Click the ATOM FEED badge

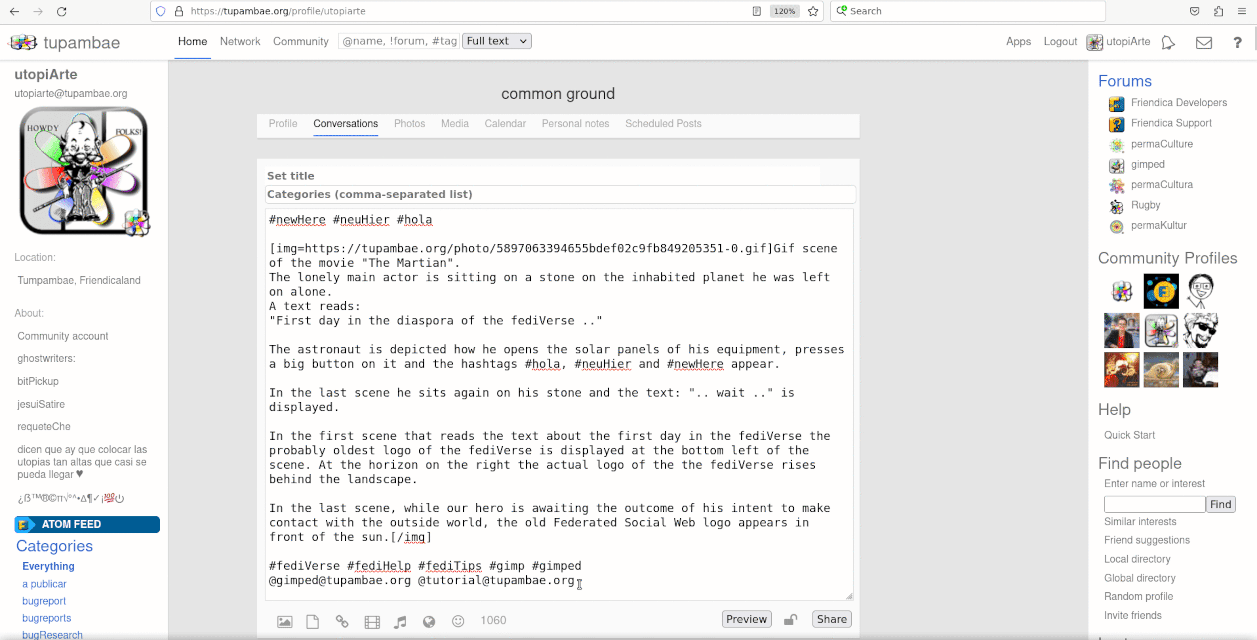tap(87, 524)
